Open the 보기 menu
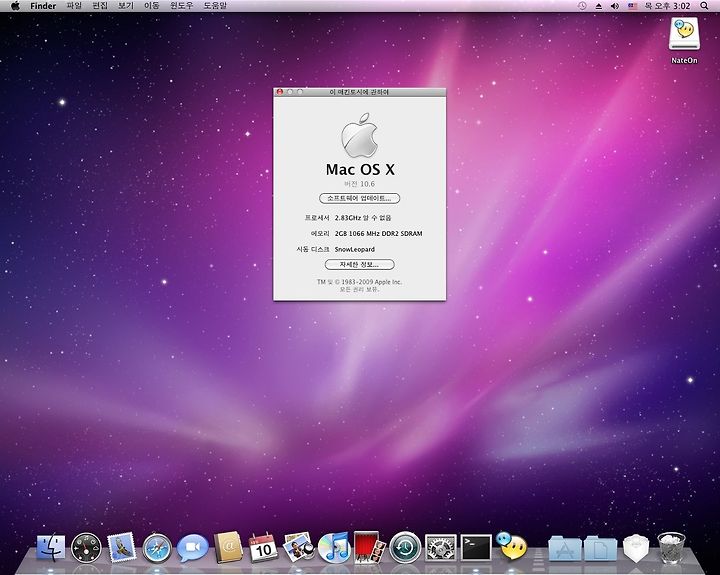The height and width of the screenshot is (575, 720). pyautogui.click(x=126, y=6)
